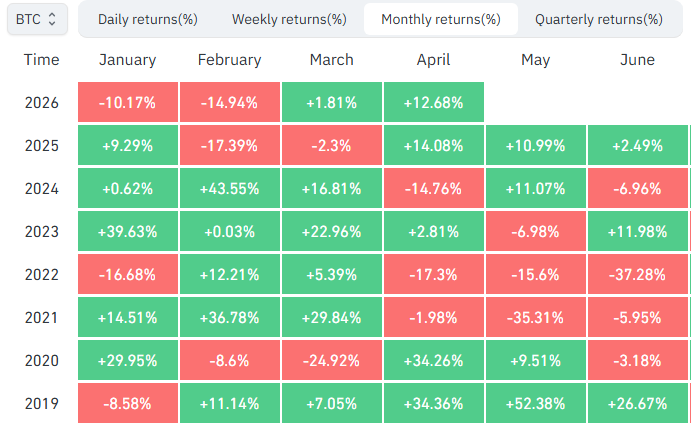Image resolution: width=691 pixels, height=426 pixels.
Task: Click the June column header
Action: pyautogui.click(x=637, y=60)
